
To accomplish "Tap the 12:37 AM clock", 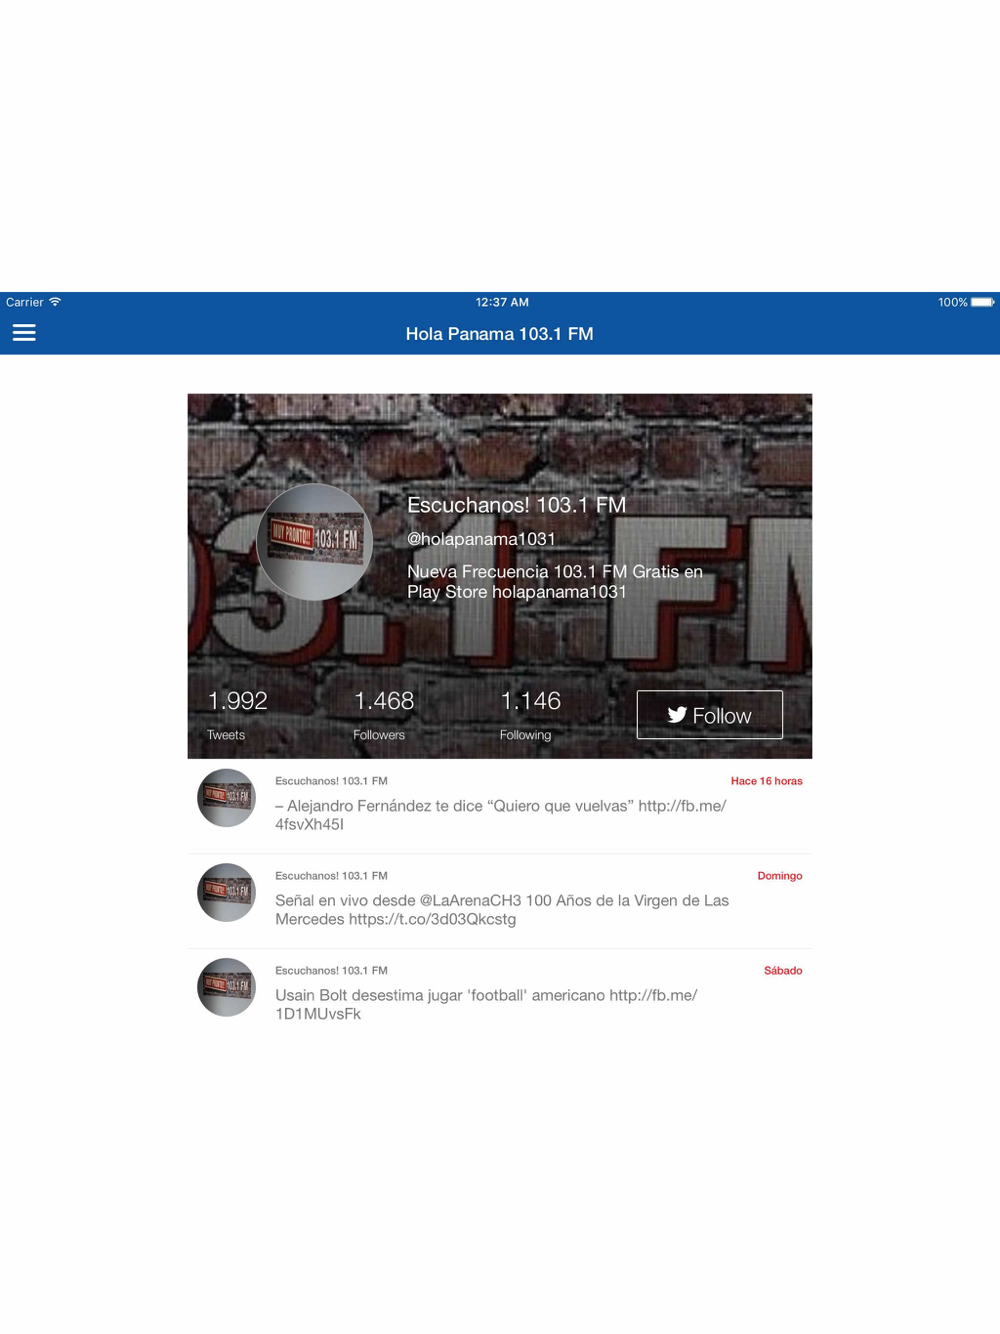I will [x=502, y=302].
